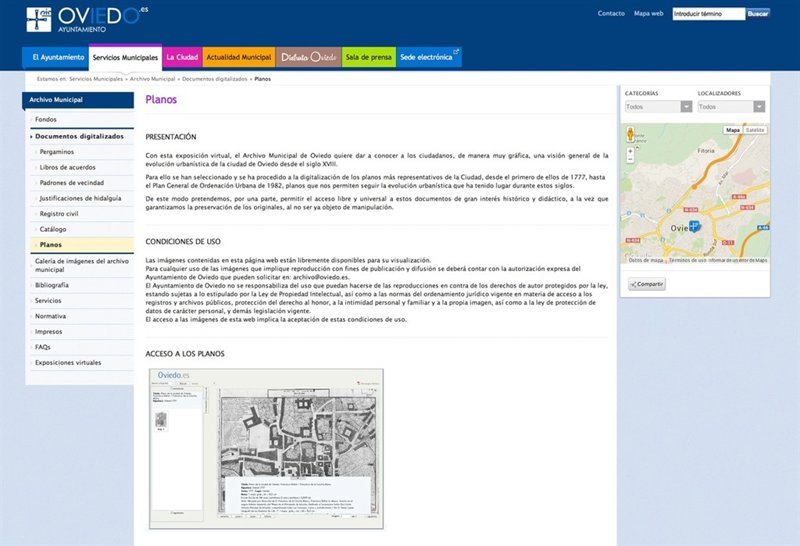Click the share icon in Compartir

[x=634, y=284]
